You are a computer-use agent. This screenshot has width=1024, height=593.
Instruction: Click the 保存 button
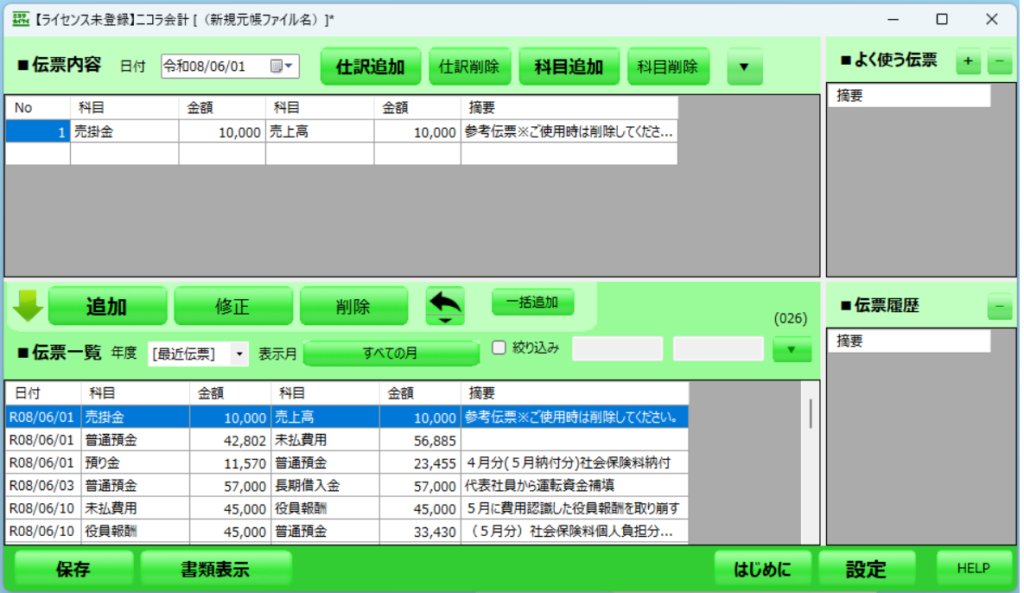coord(73,569)
